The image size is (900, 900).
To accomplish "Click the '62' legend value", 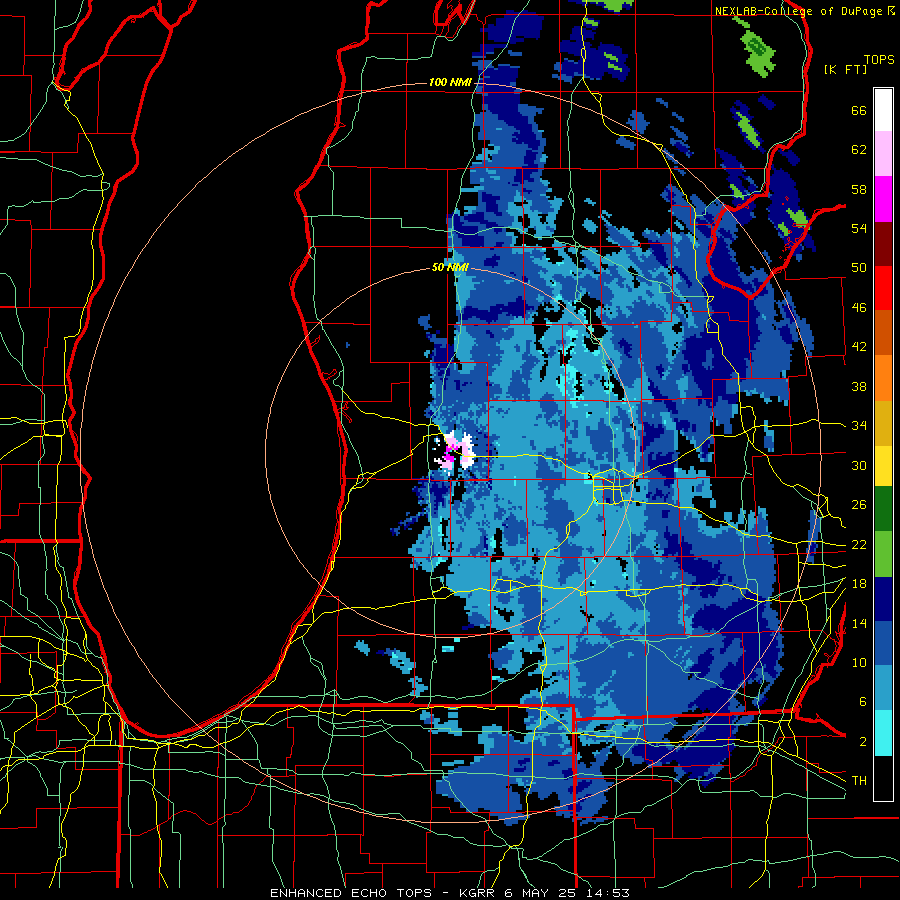I will tap(859, 150).
